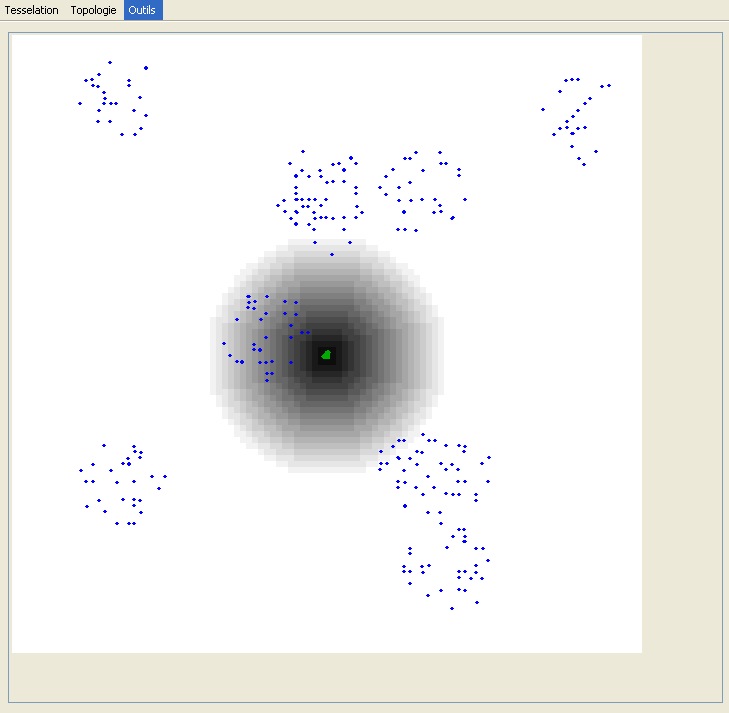The image size is (729, 713).
Task: Click the isolated blue point just above disc
Action: (332, 254)
